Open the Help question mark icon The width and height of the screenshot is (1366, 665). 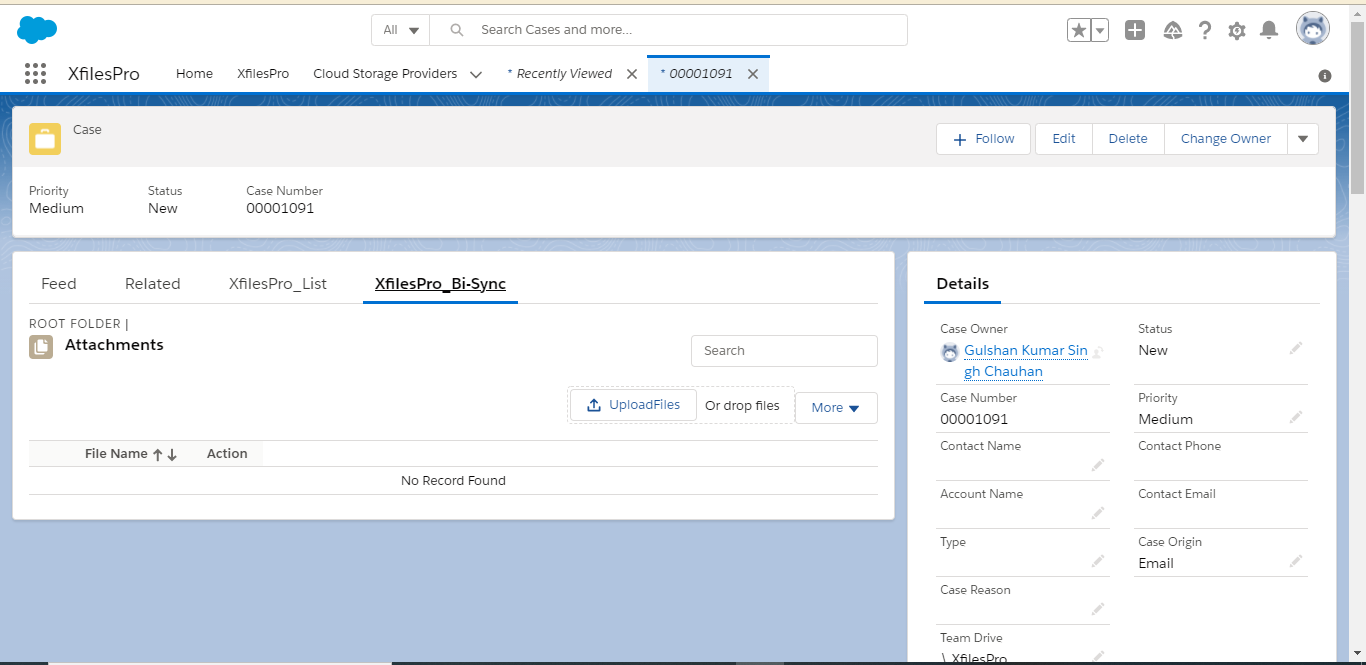tap(1205, 30)
